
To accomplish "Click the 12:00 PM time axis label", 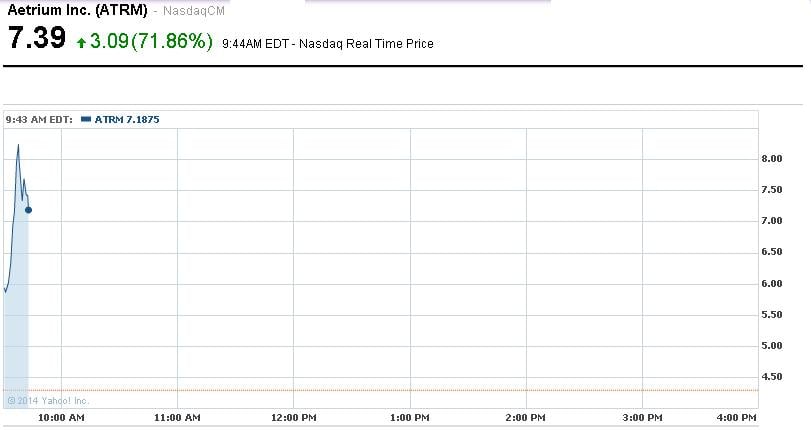I will (294, 416).
